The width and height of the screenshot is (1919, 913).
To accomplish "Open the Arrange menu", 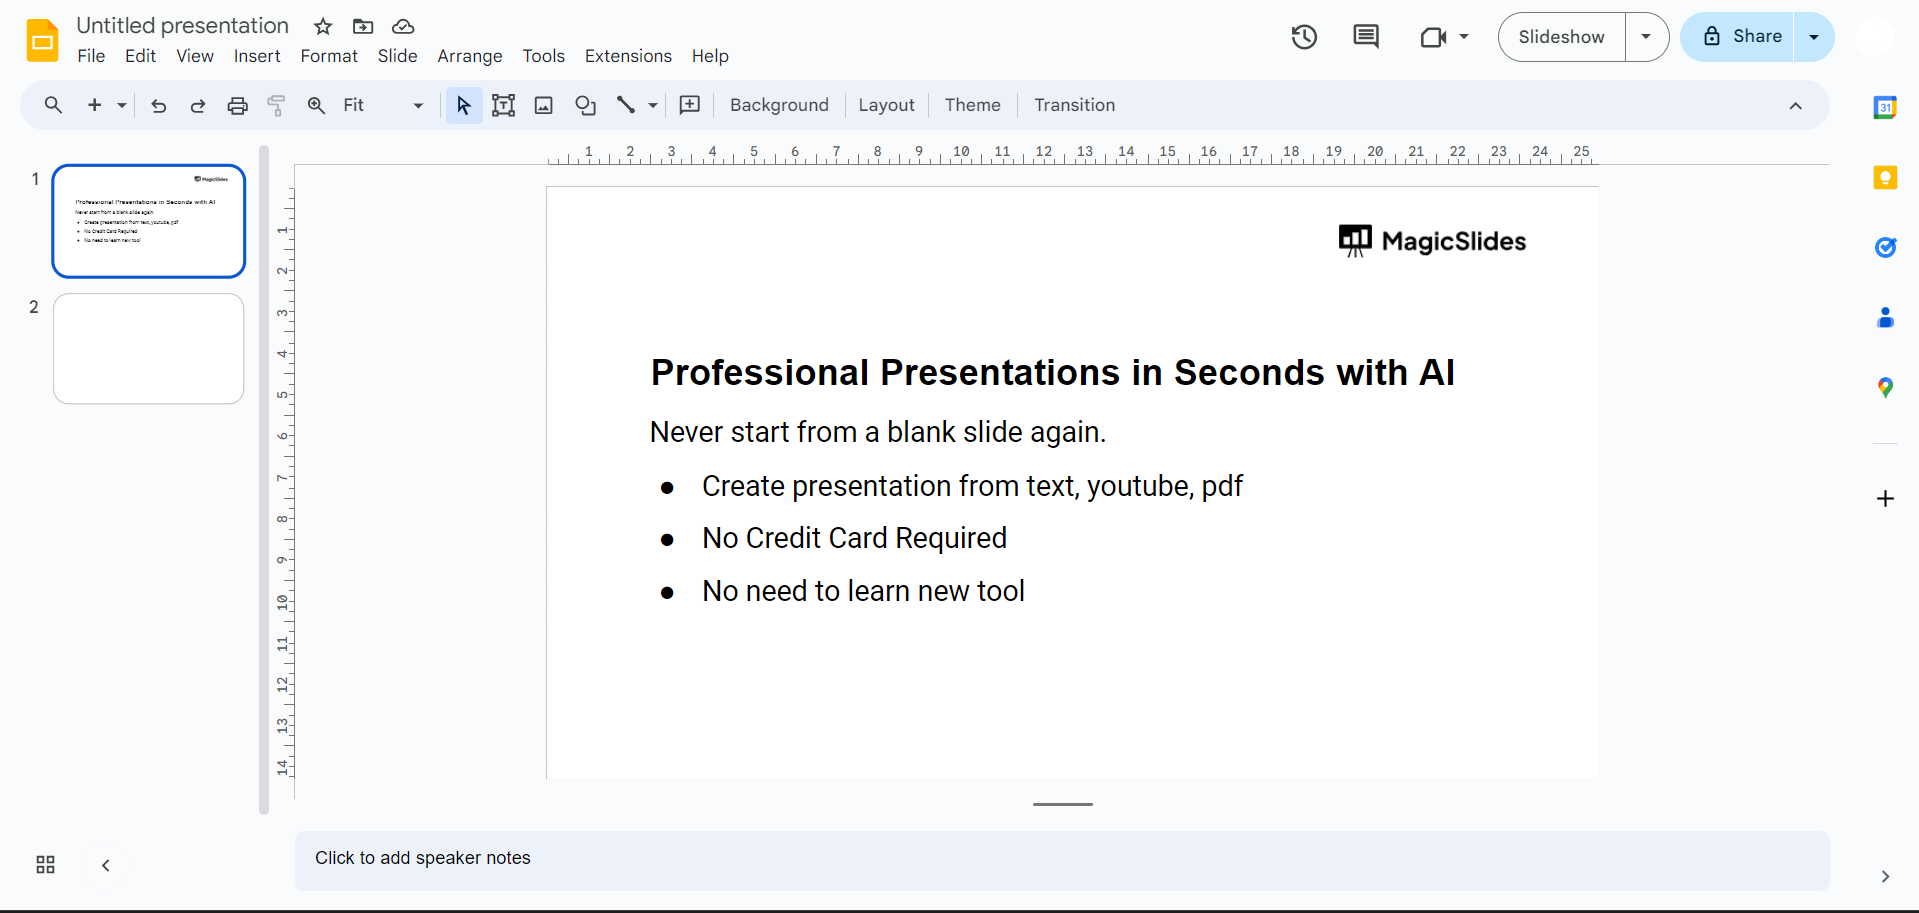I will click(469, 56).
